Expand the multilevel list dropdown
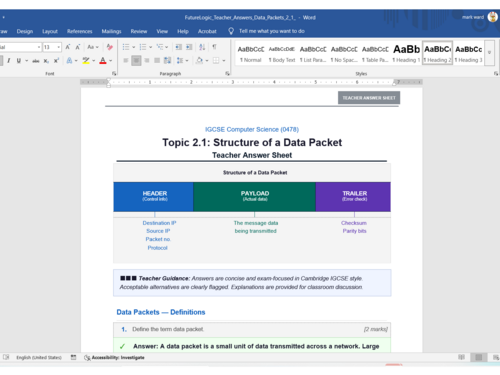This screenshot has width=500, height=375. pos(167,47)
